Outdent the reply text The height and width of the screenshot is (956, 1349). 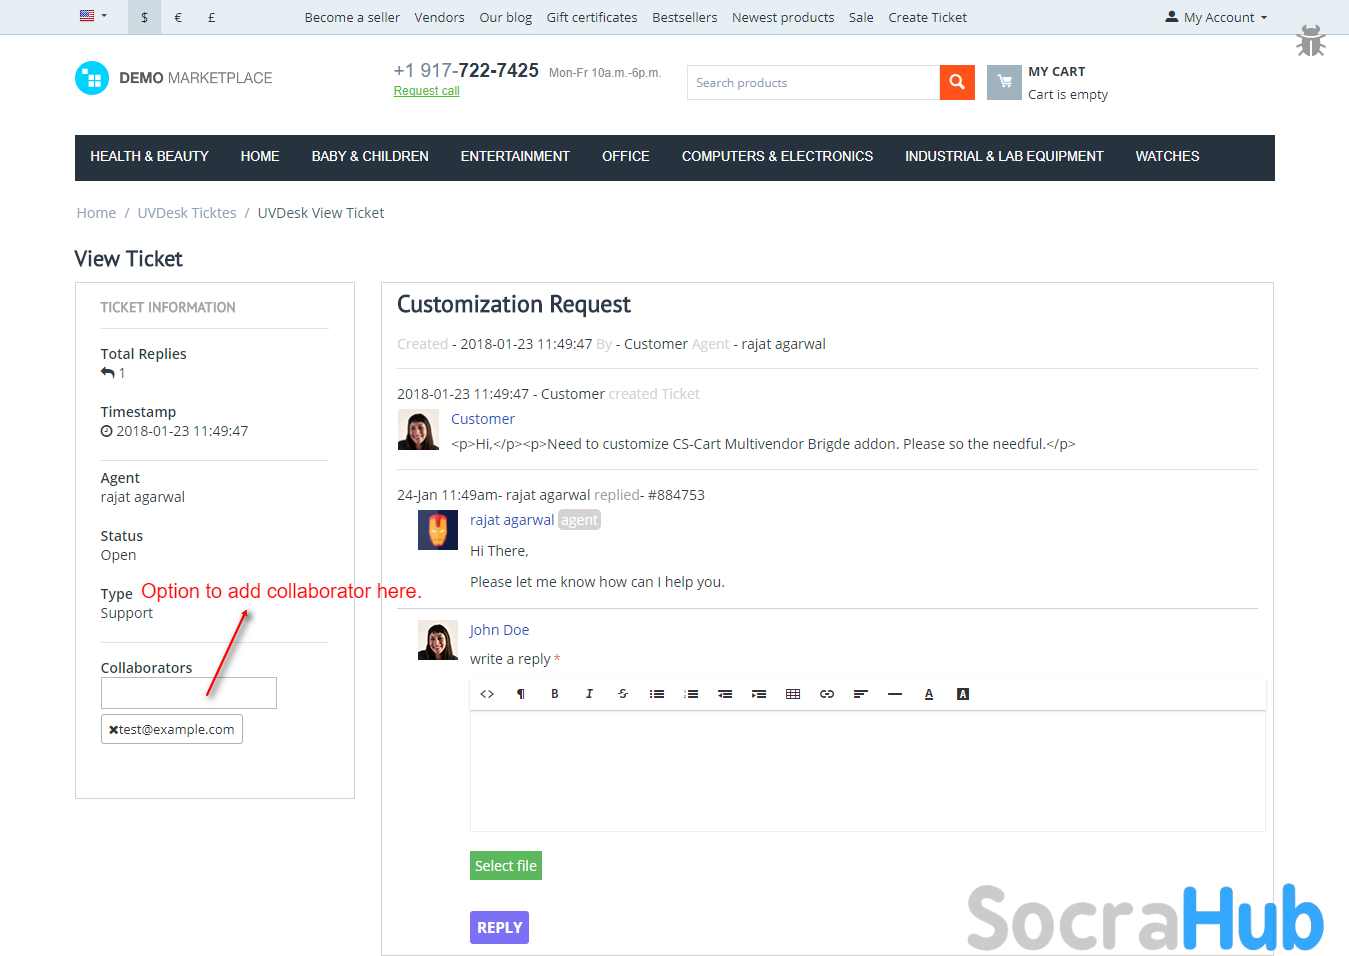coord(725,694)
